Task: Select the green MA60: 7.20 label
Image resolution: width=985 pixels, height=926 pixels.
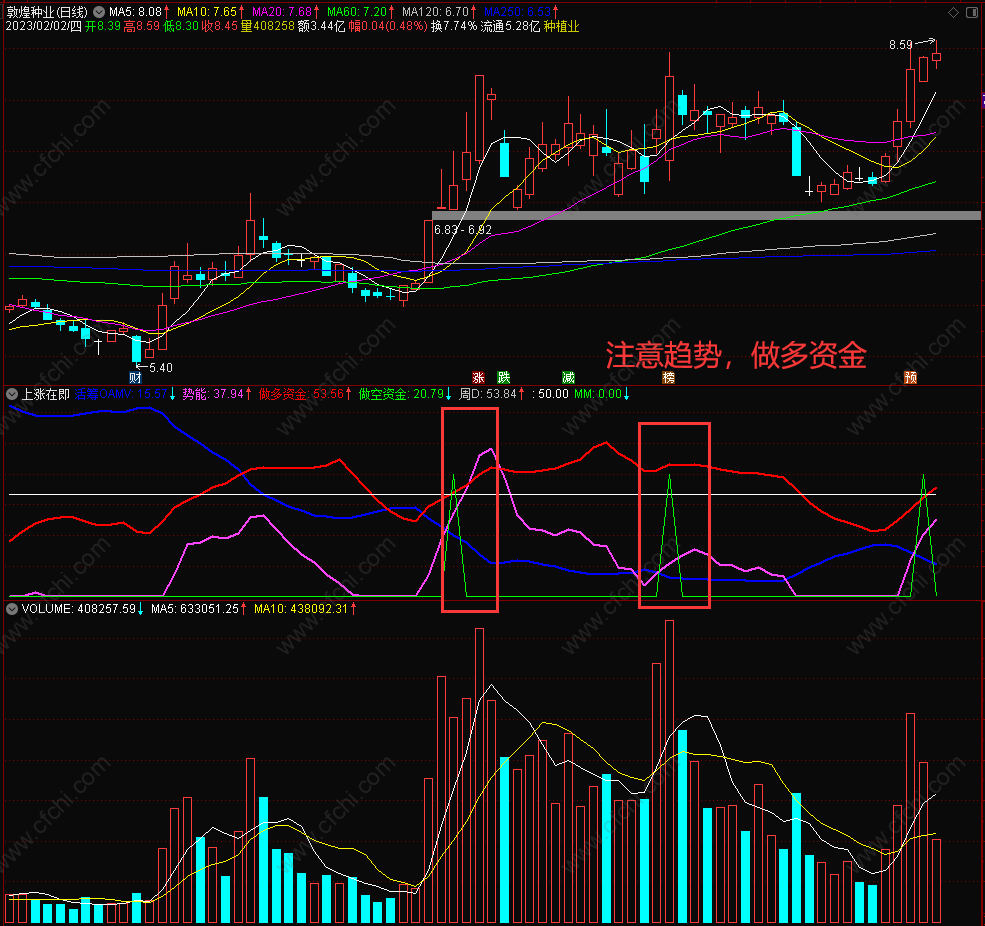Action: pos(357,12)
